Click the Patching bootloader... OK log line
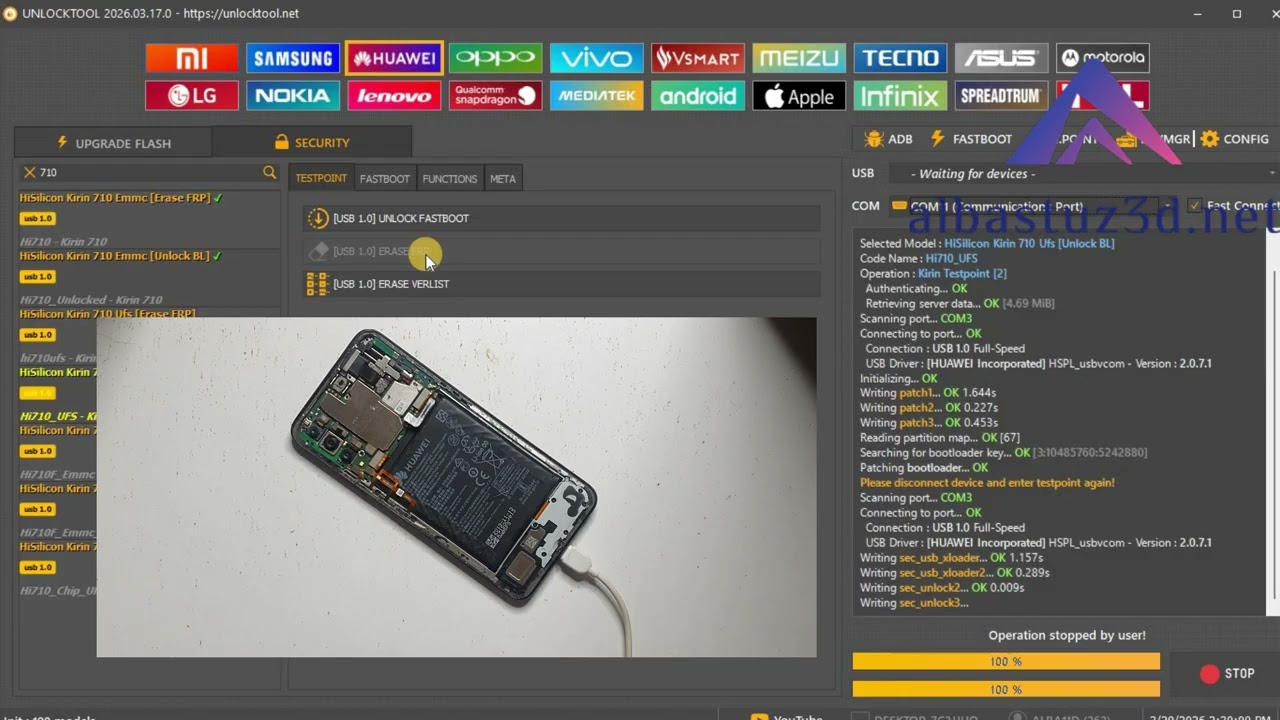This screenshot has height=720, width=1280. [x=924, y=468]
